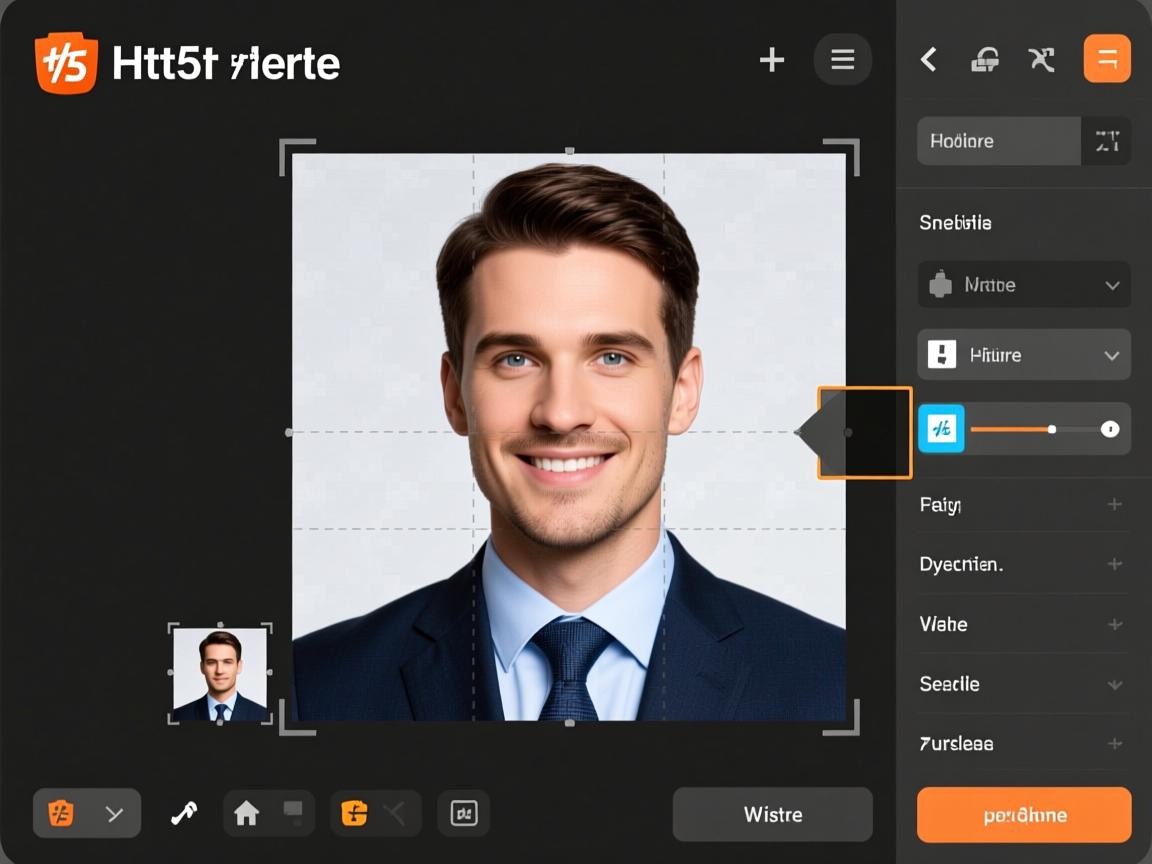This screenshot has height=864, width=1152.
Task: Click the orange button at bottom right
Action: click(x=1024, y=814)
